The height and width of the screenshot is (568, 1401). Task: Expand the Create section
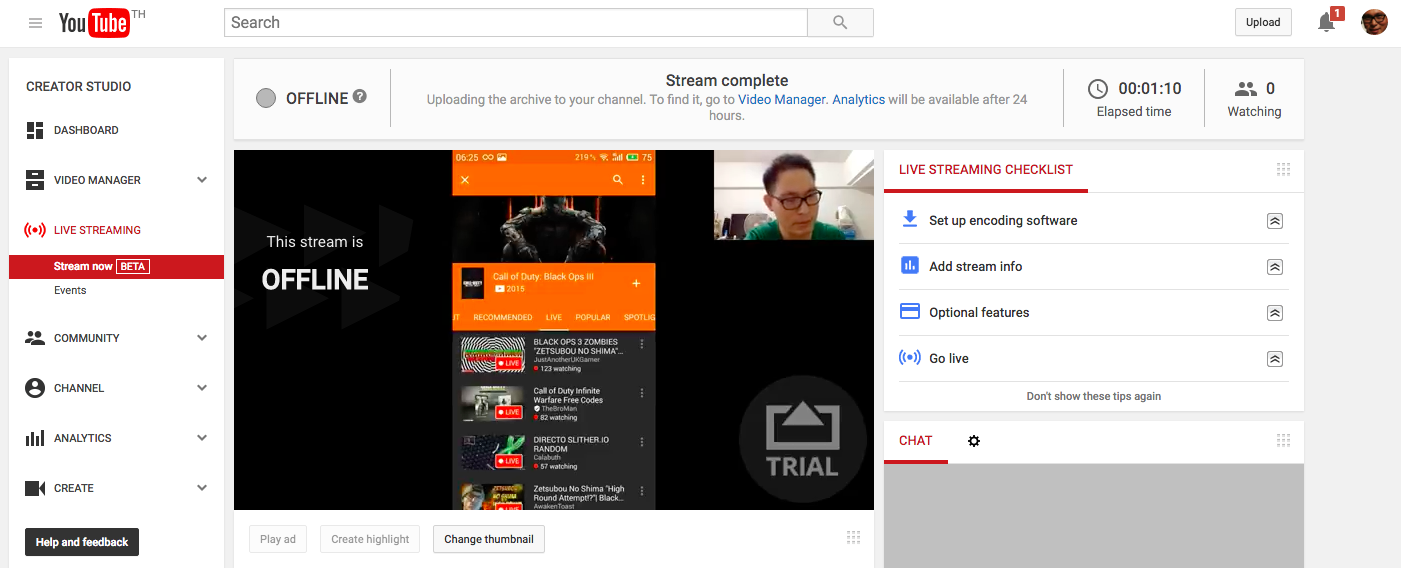[202, 488]
